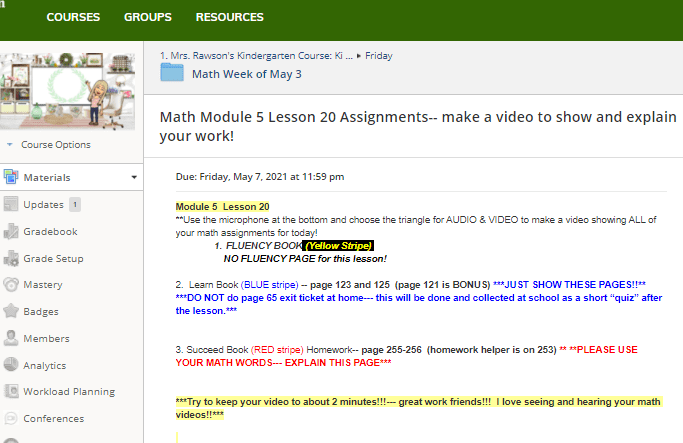This screenshot has height=443, width=683.
Task: Open the Updates page
Action: pos(44,204)
